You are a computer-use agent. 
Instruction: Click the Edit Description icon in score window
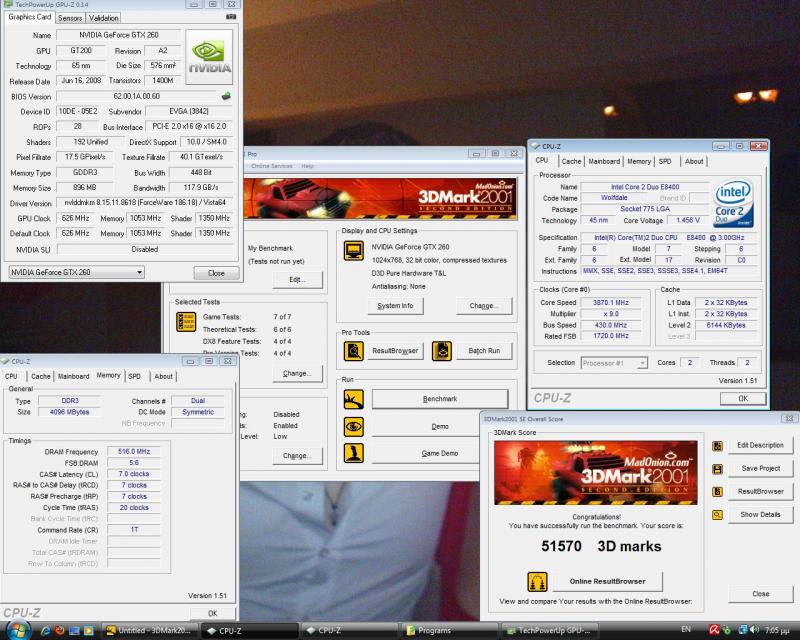click(717, 446)
